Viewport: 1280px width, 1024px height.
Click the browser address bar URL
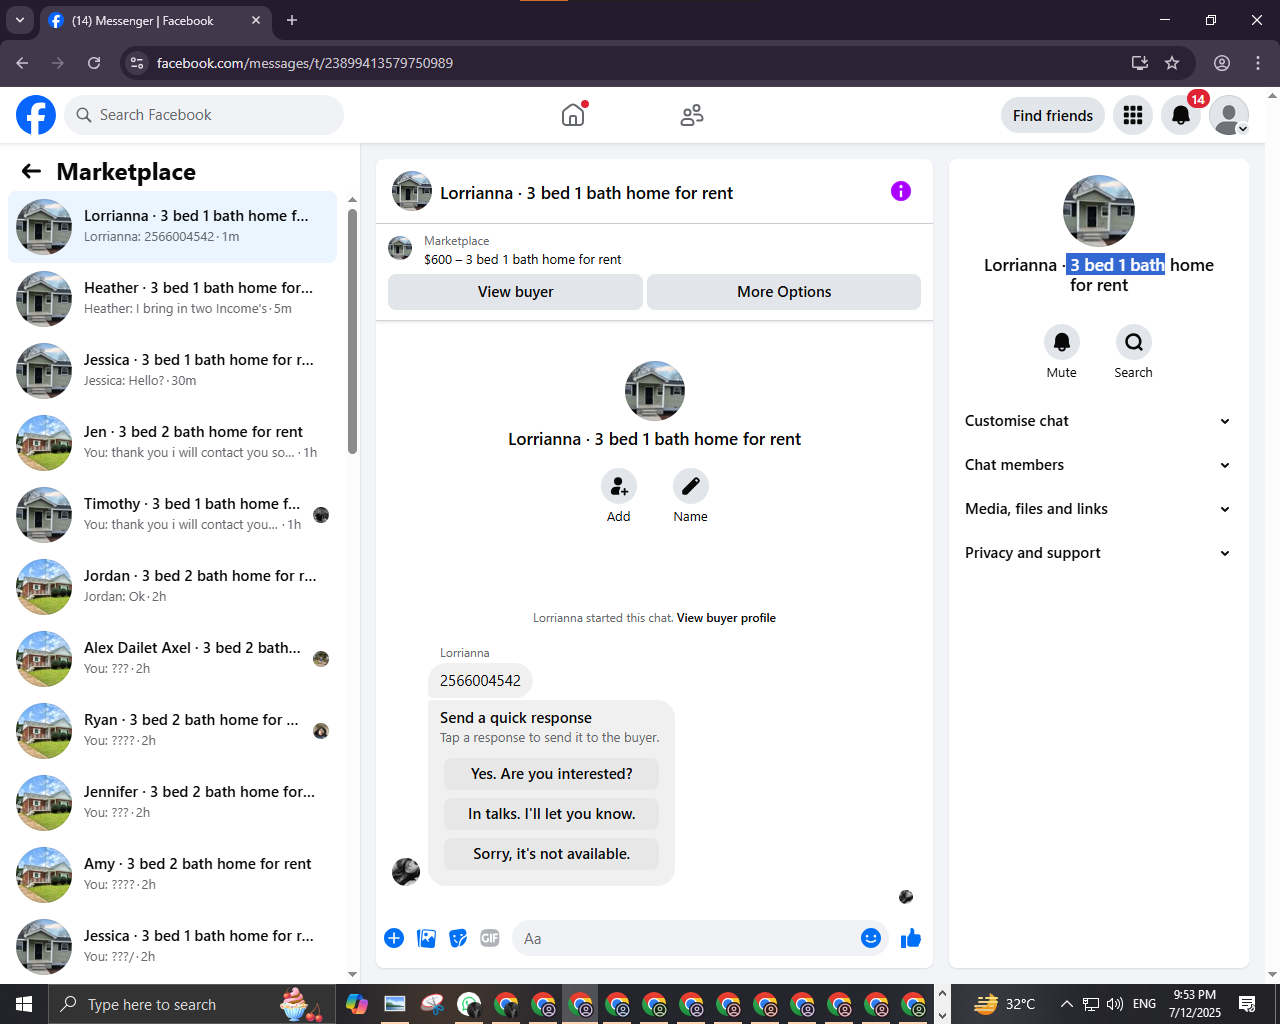305,63
